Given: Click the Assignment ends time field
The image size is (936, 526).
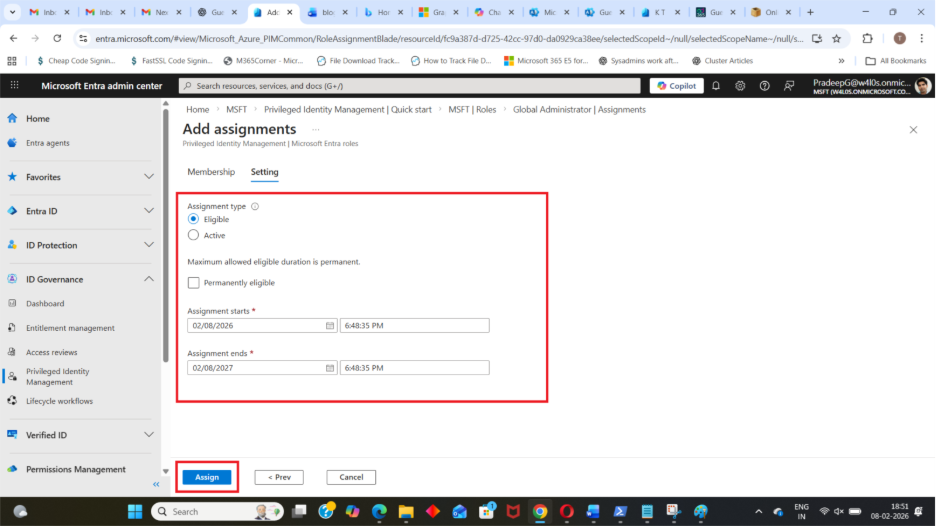Looking at the screenshot, I should point(414,368).
